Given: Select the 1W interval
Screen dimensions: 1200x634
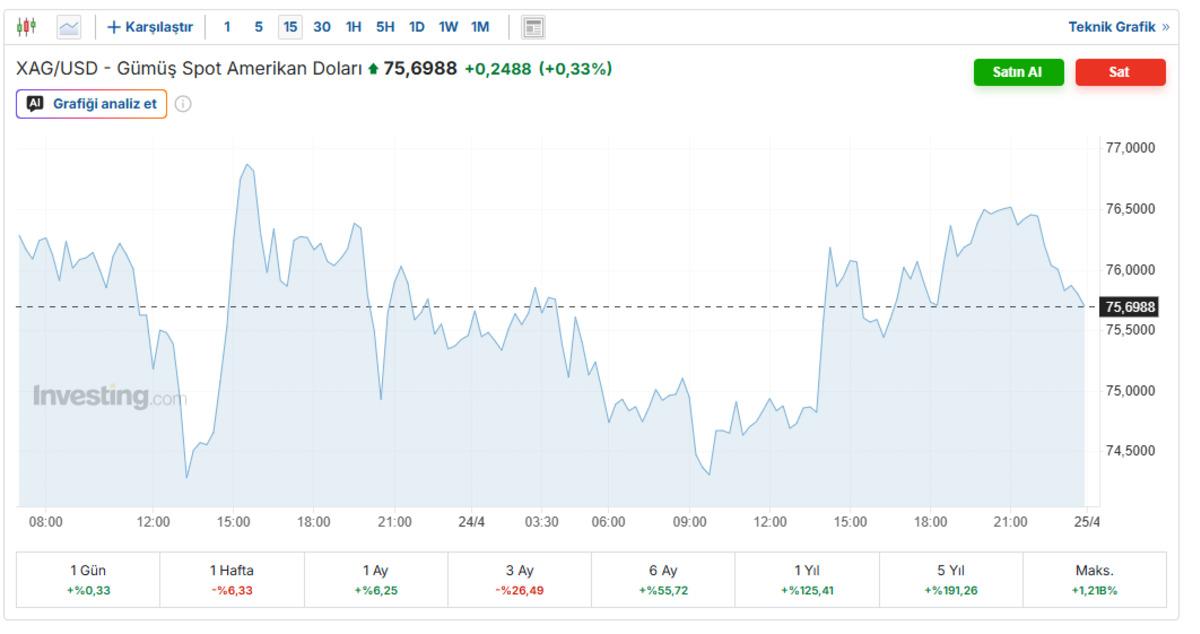Looking at the screenshot, I should coord(448,27).
